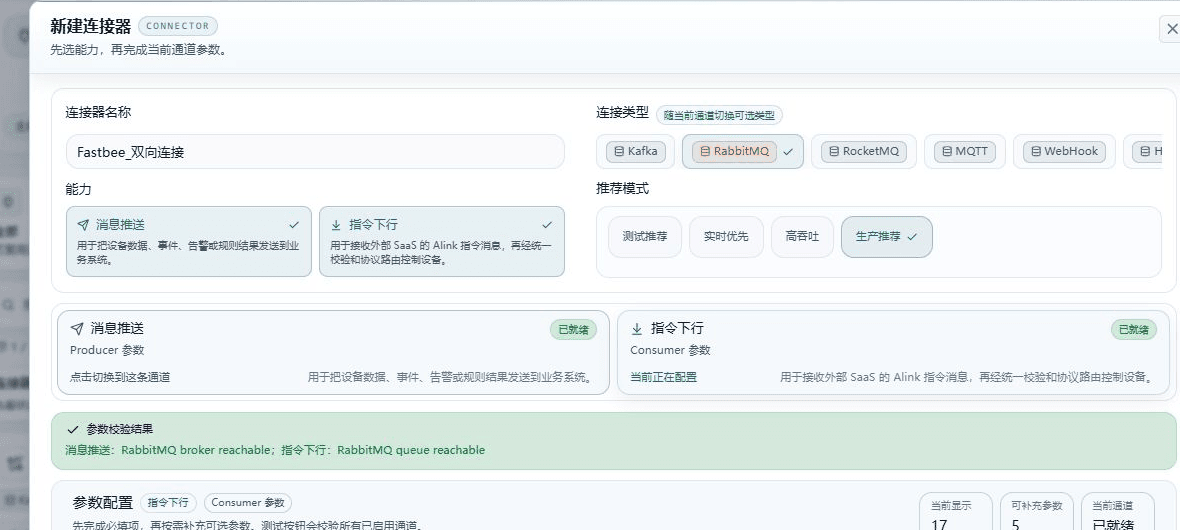Click the CONNECTOR badge
The image size is (1180, 530).
click(178, 26)
